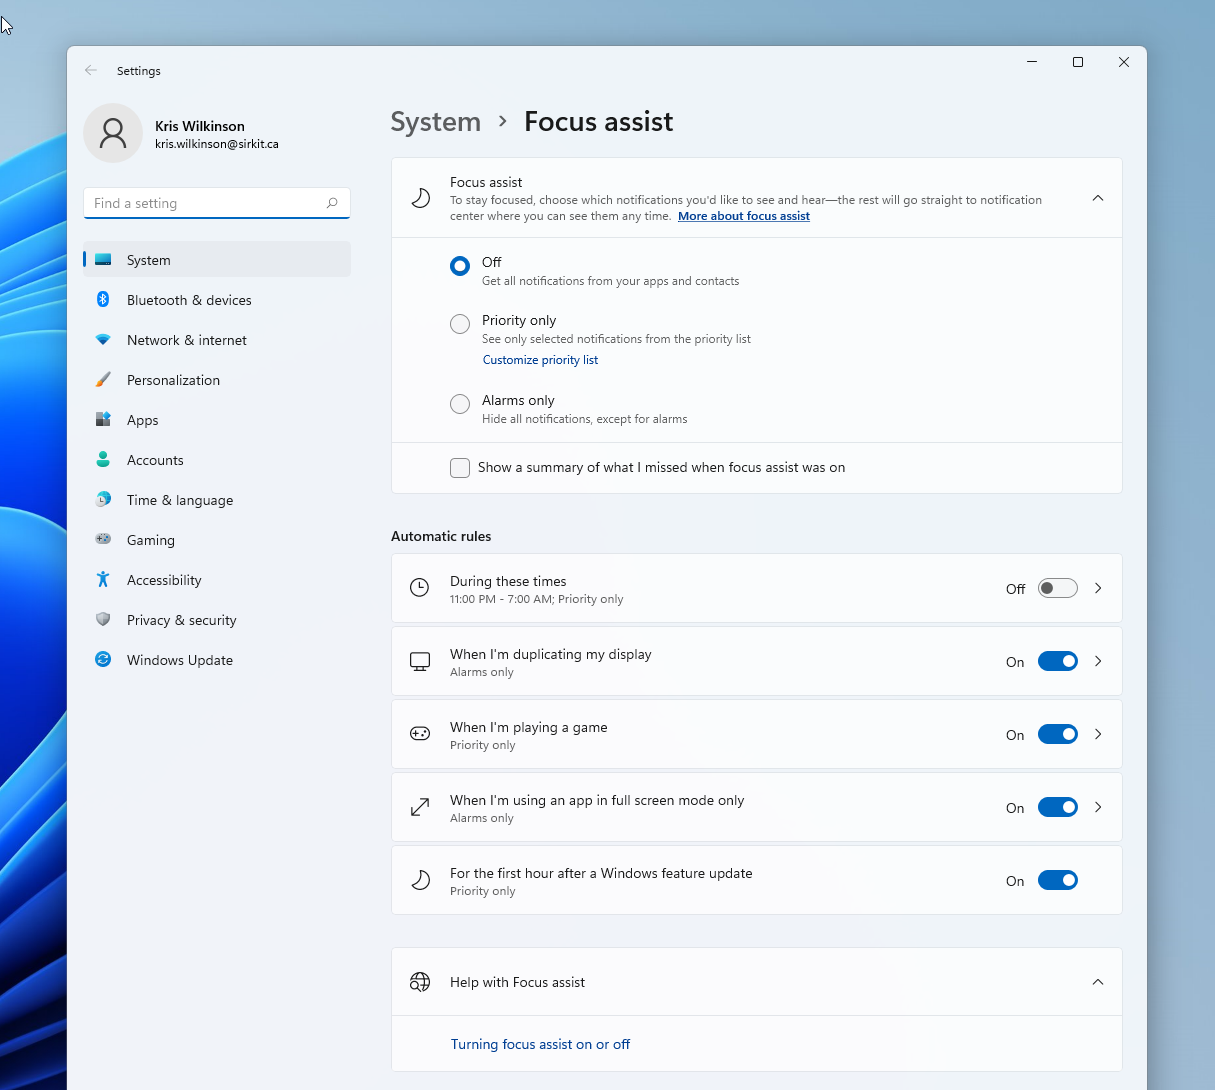Click the Accounts person icon in sidebar
Screen dimensions: 1215x1090
point(103,460)
